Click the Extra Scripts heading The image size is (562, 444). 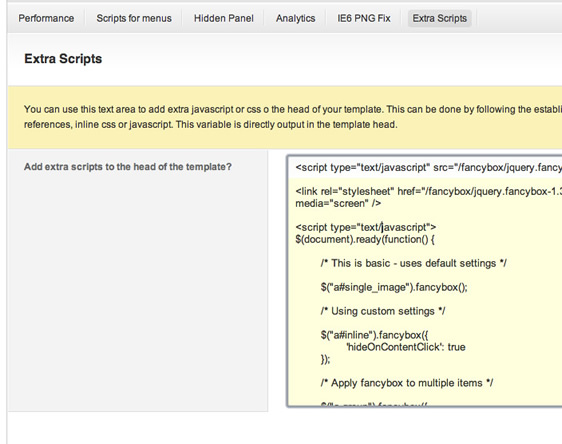63,59
